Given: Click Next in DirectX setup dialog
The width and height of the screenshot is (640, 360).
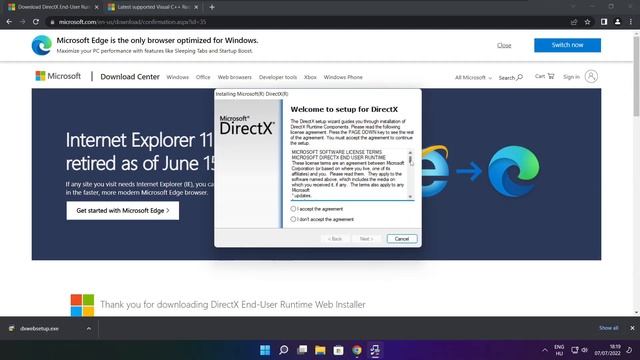Looking at the screenshot, I should pyautogui.click(x=366, y=239).
